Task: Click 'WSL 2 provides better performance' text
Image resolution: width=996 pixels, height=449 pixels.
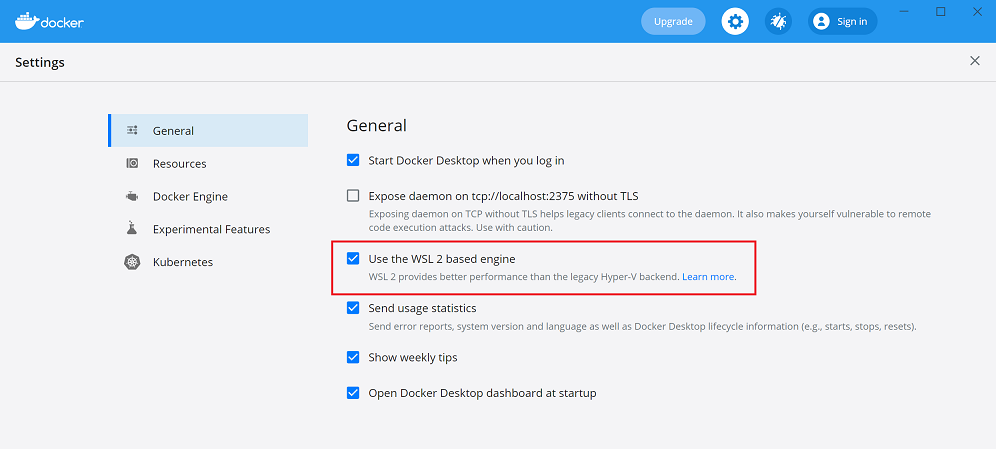Action: (x=524, y=277)
